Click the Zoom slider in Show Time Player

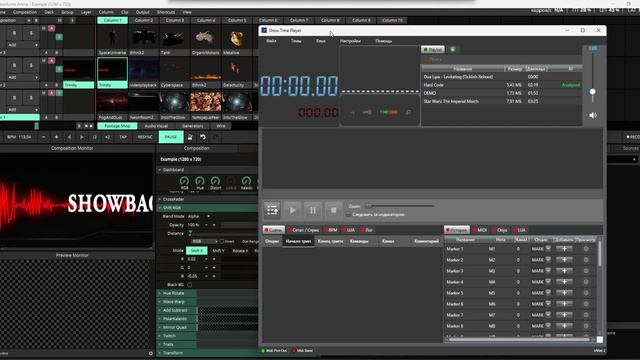[x=400, y=206]
